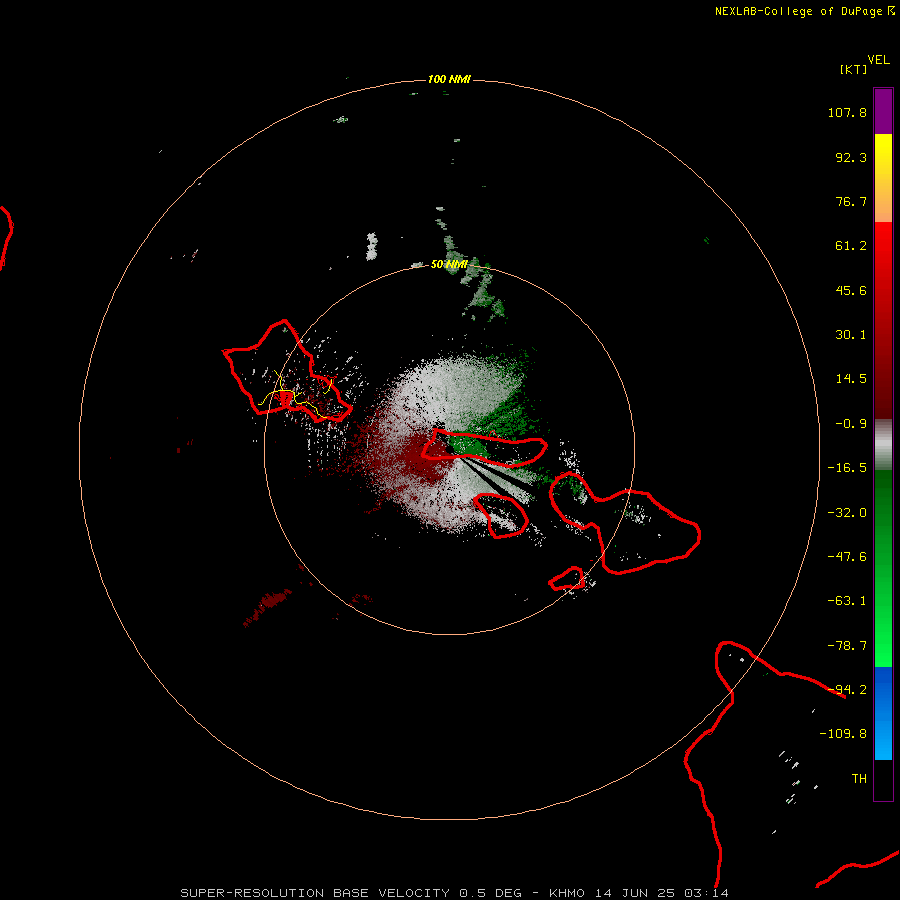The width and height of the screenshot is (900, 900).
Task: Click the VEL legend title
Action: [878, 60]
